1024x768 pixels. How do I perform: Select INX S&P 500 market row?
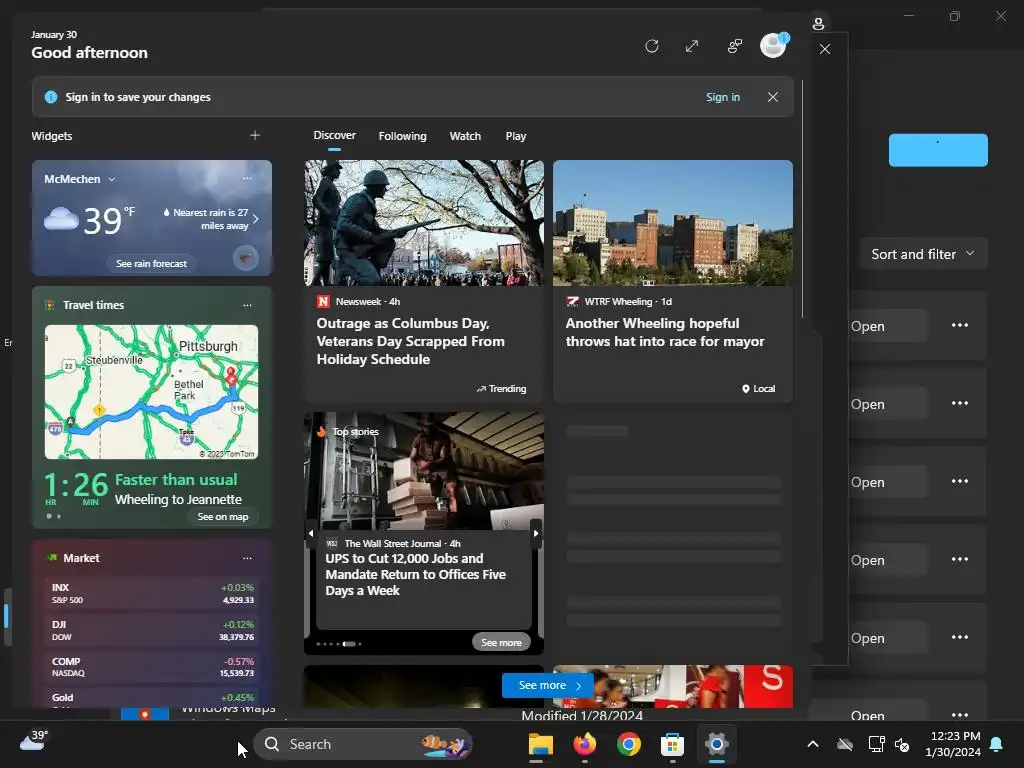(152, 593)
